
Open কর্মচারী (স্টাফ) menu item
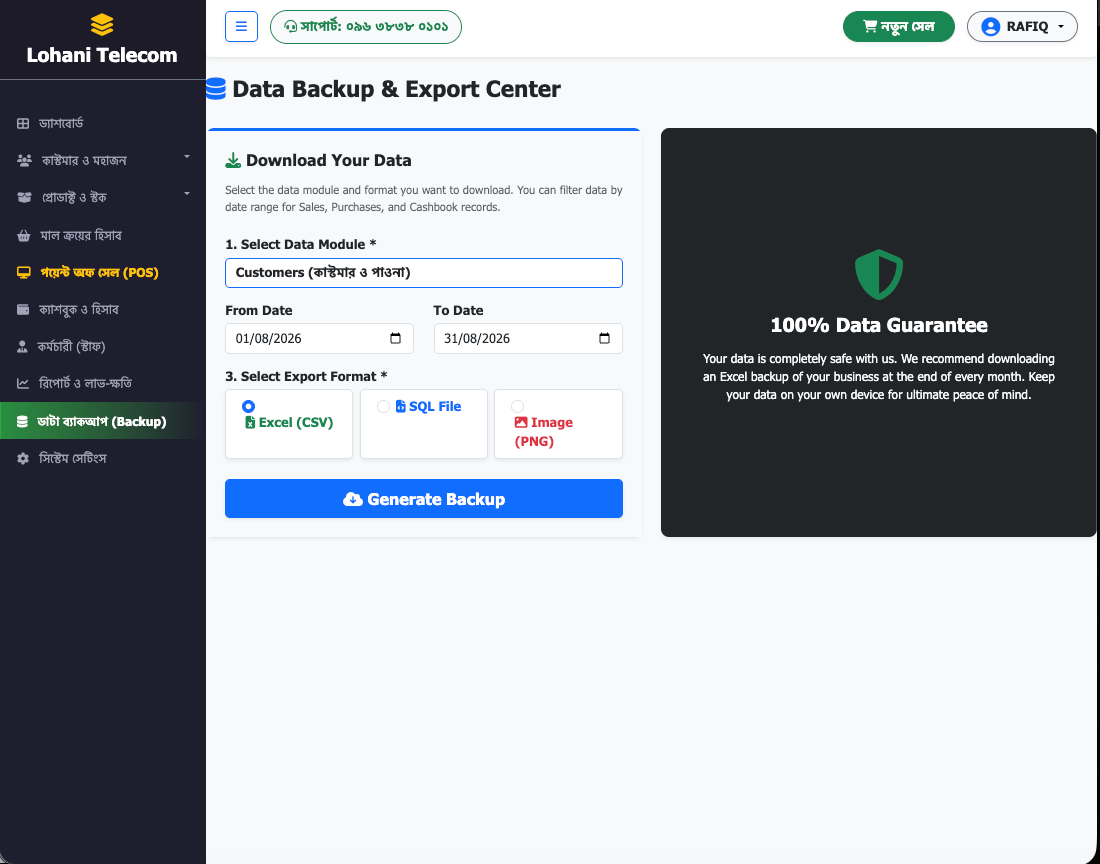tap(103, 346)
